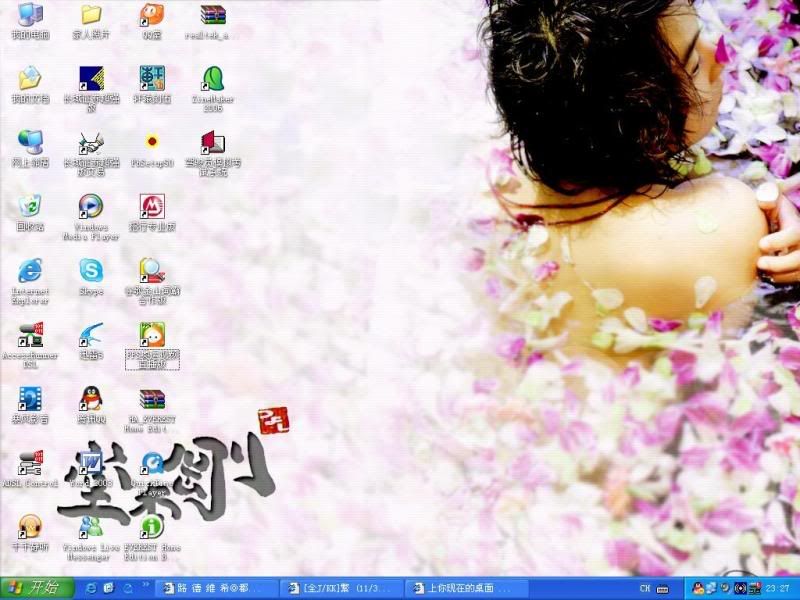Select the realtek WinRAR archive icon
The image size is (800, 600).
(x=213, y=15)
